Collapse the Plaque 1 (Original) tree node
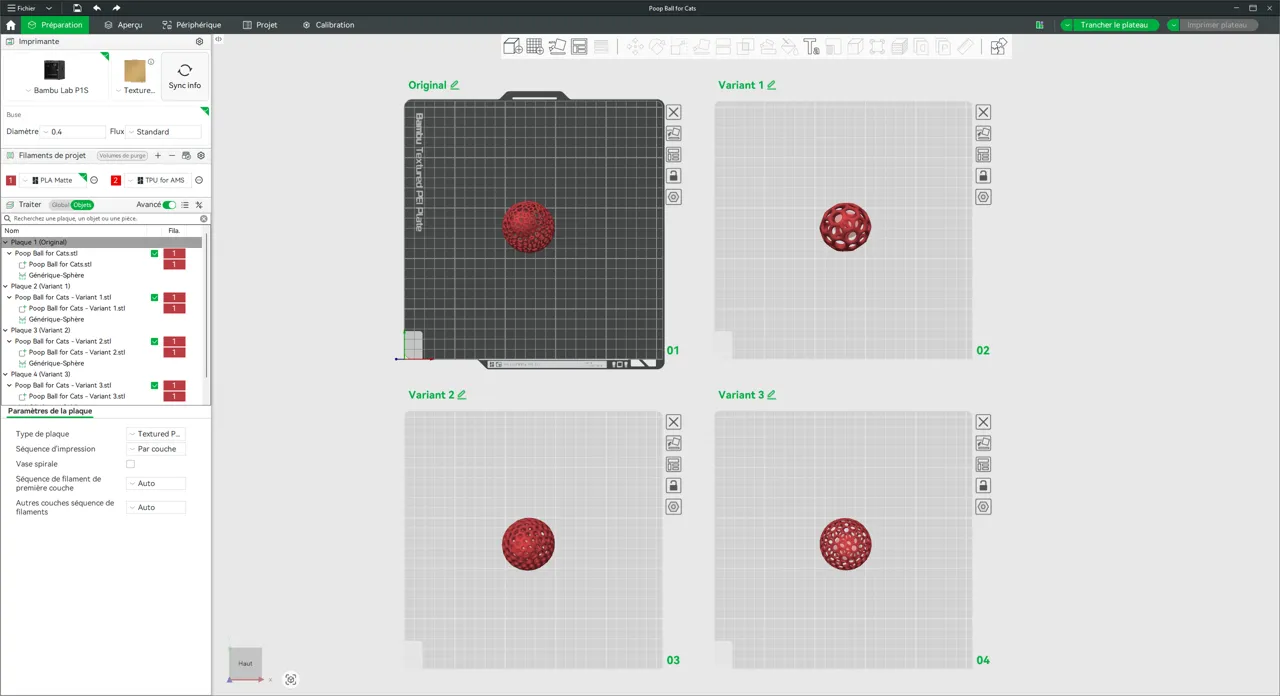The width and height of the screenshot is (1280, 696). pos(5,242)
